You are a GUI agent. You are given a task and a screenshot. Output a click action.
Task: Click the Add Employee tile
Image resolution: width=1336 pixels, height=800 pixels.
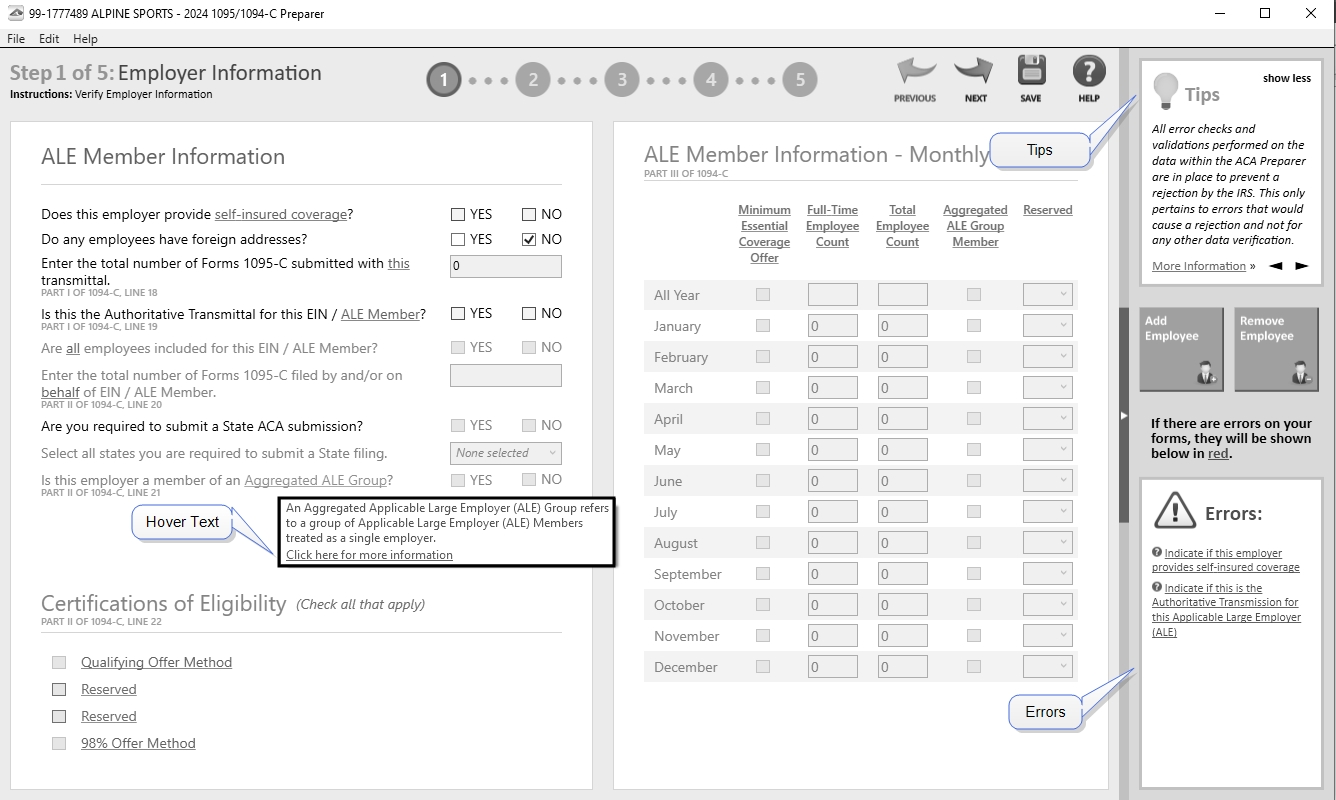pos(1181,348)
